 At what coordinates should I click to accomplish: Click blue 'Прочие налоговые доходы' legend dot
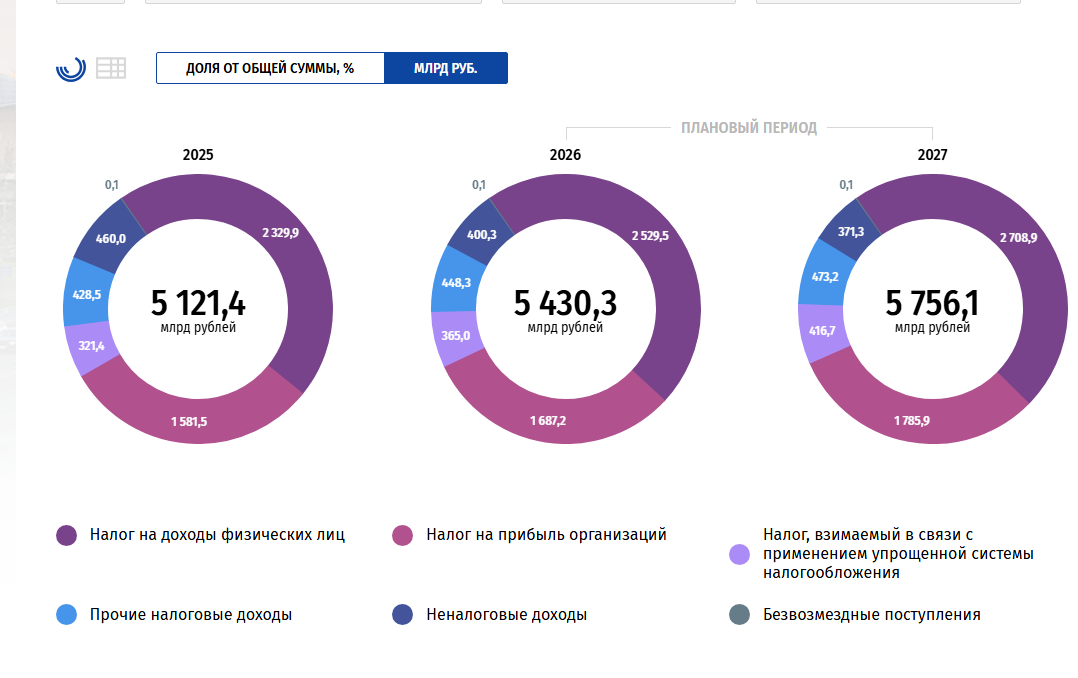tap(67, 615)
